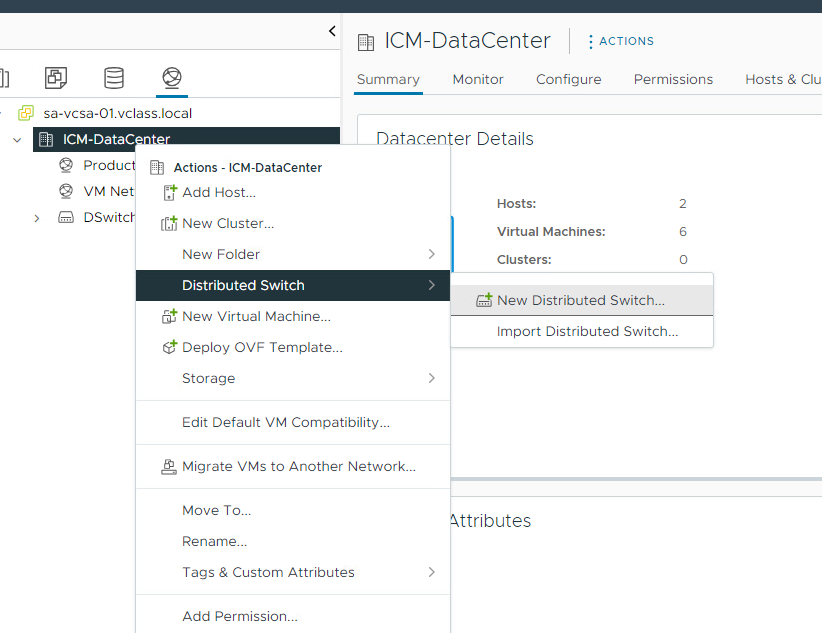Choose Add Host... from the context menu
Image resolution: width=822 pixels, height=633 pixels.
tap(293, 192)
